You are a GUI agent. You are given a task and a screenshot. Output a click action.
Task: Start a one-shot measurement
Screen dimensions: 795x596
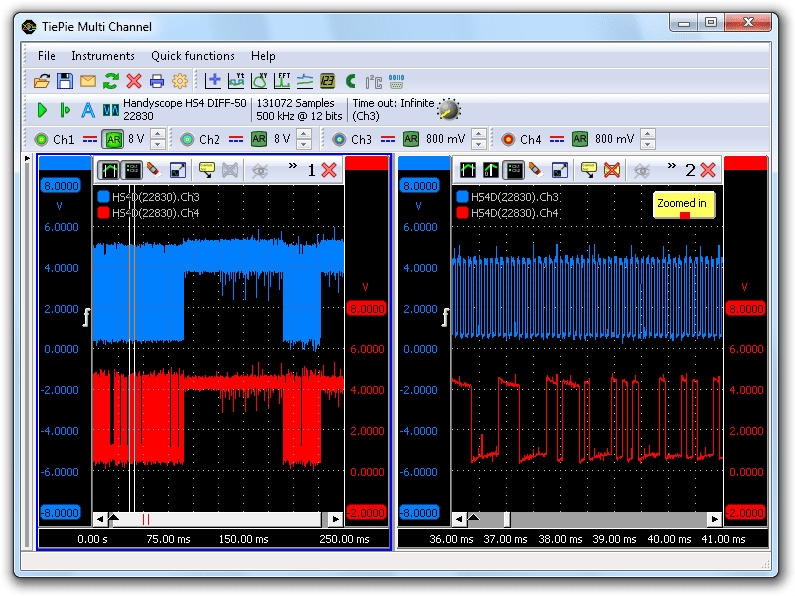(x=64, y=109)
